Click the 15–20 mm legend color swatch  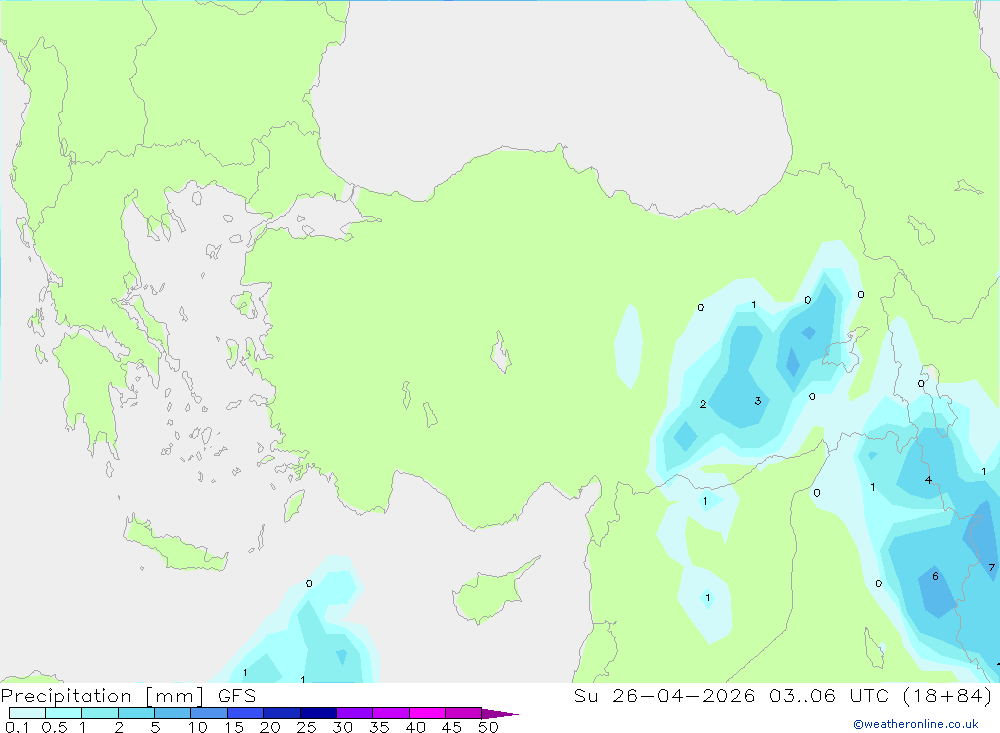246,713
